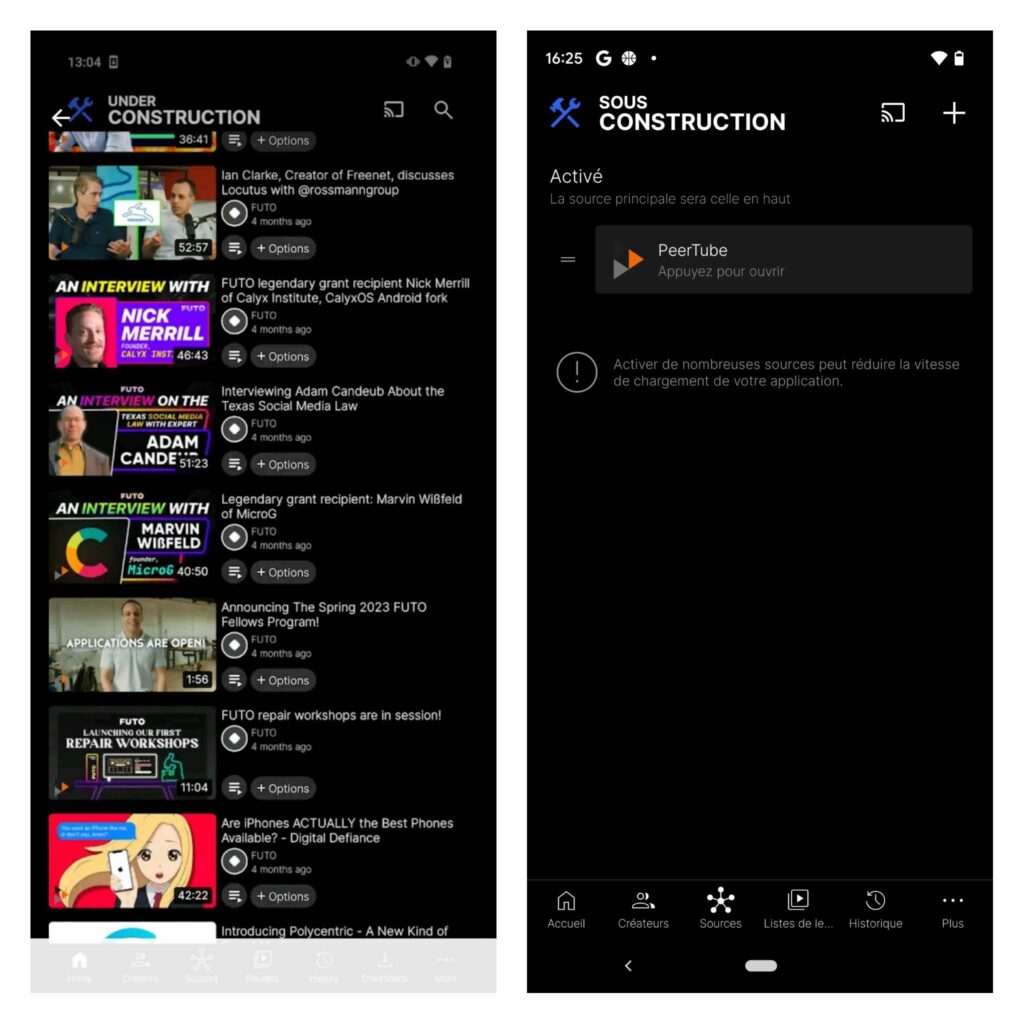Go back using the arrow on the English screen

coord(60,118)
